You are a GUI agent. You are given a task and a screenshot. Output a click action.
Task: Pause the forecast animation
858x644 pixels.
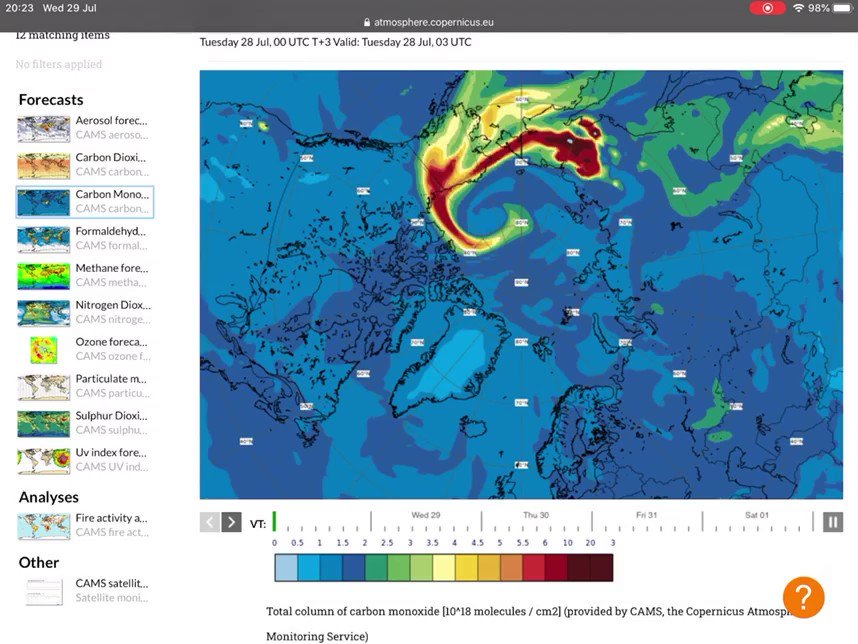[x=833, y=522]
